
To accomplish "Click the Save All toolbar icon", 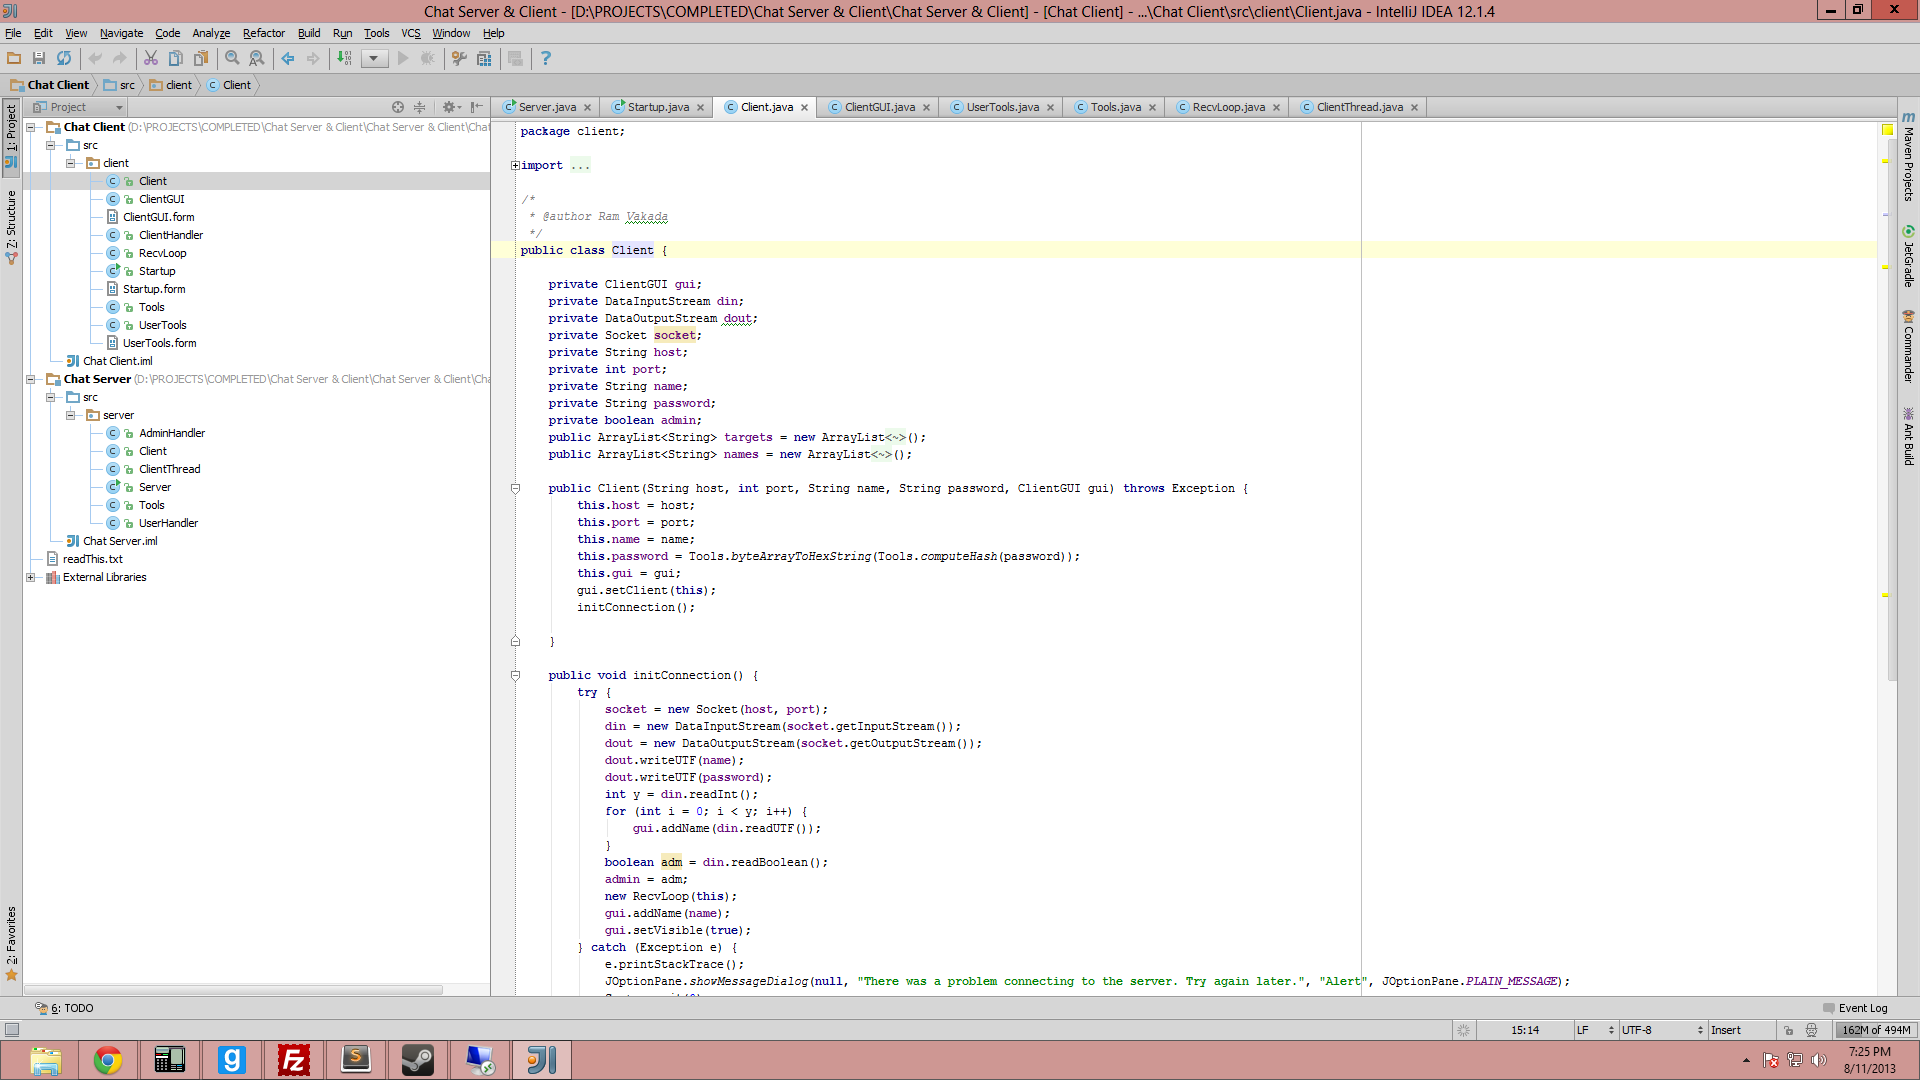I will (39, 58).
